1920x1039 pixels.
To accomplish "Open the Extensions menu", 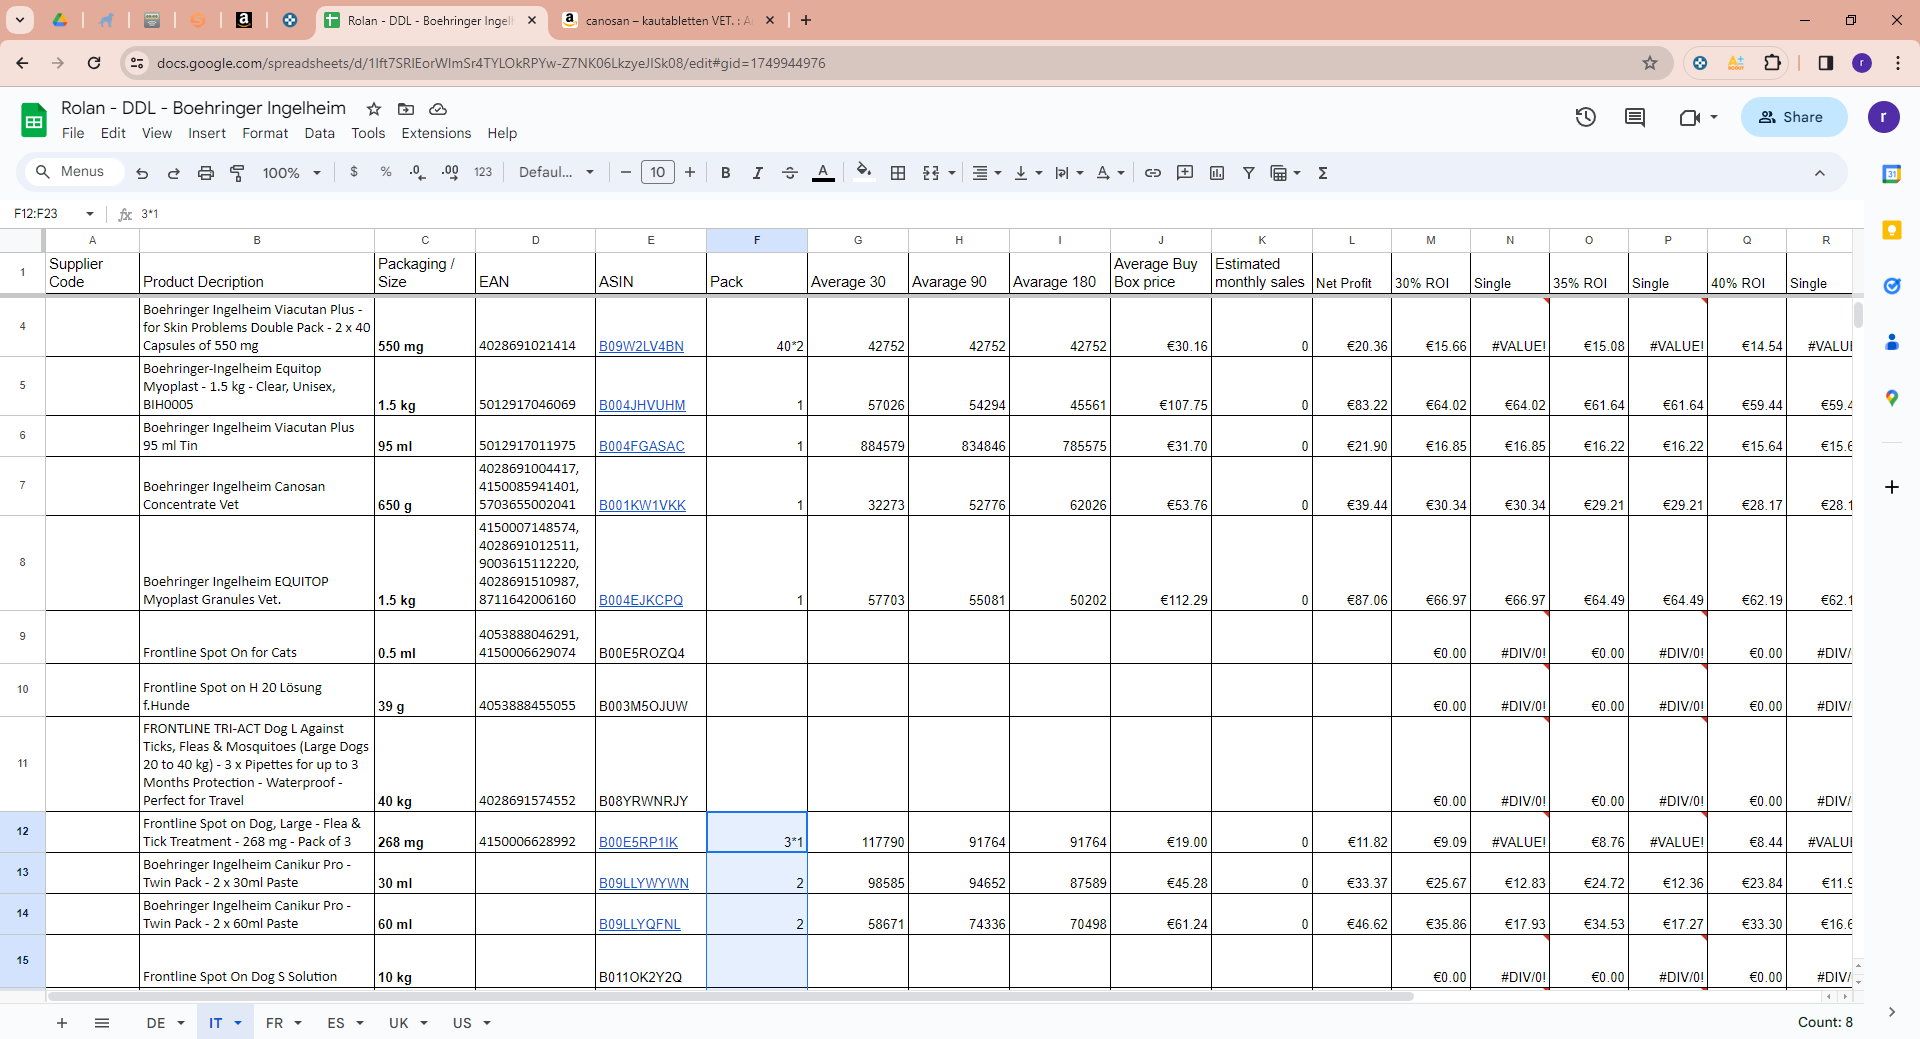I will [x=436, y=133].
